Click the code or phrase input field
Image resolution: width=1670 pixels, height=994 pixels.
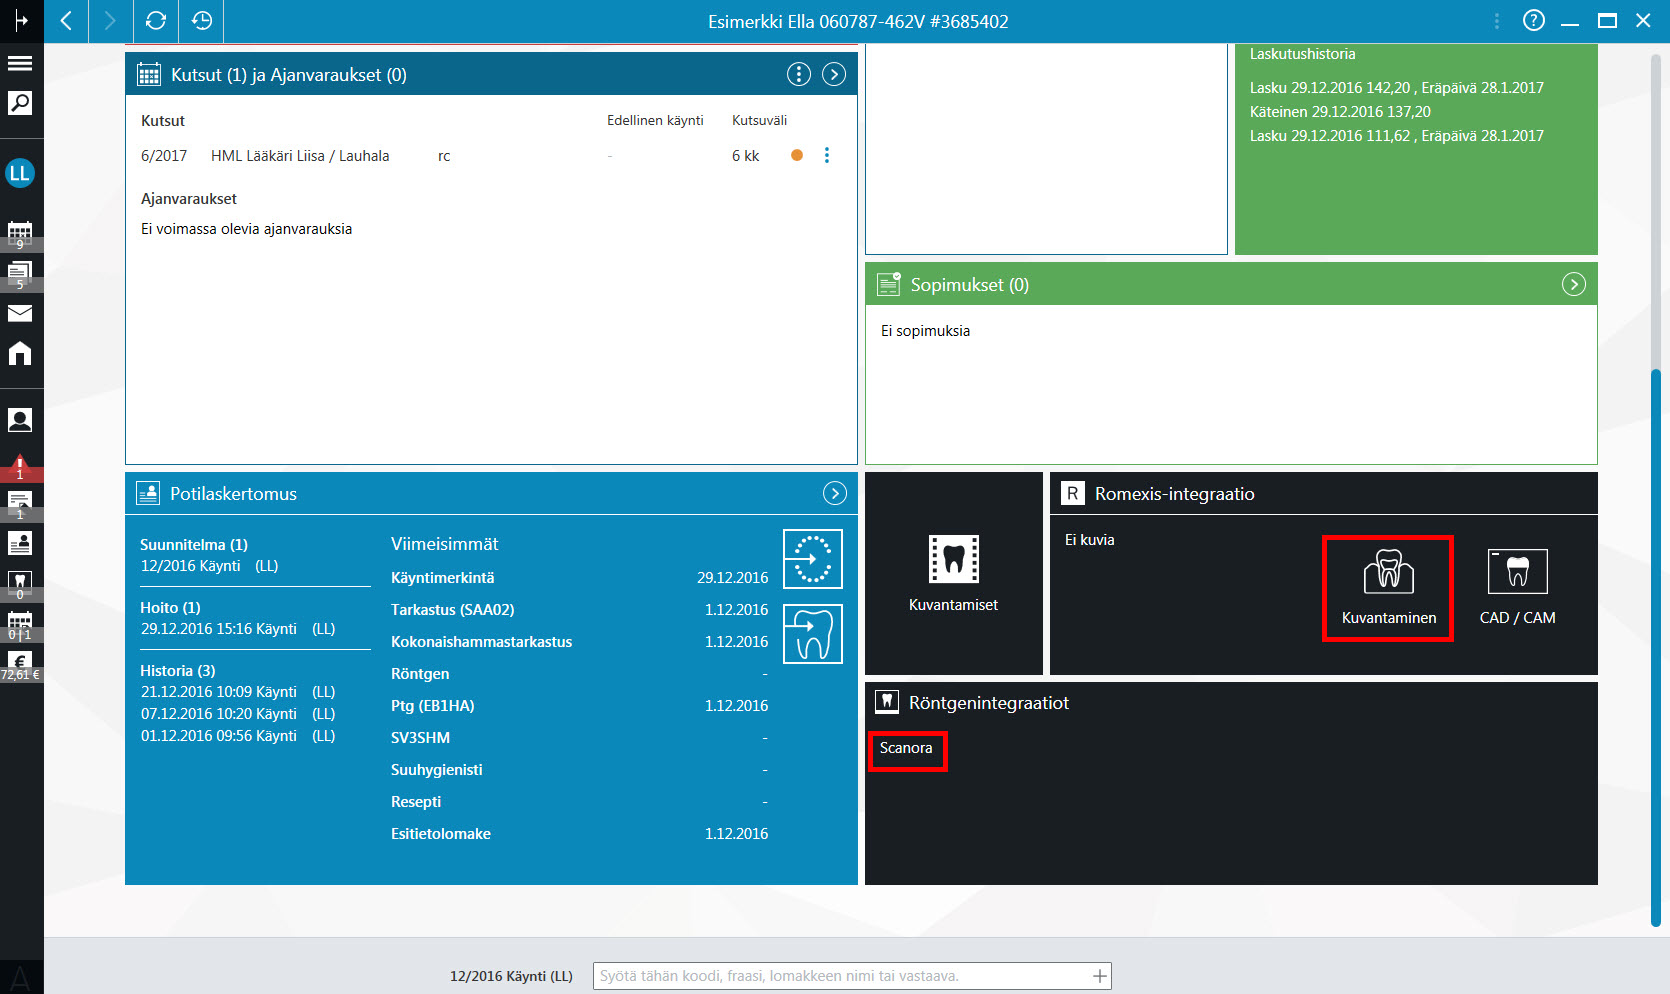pos(852,976)
